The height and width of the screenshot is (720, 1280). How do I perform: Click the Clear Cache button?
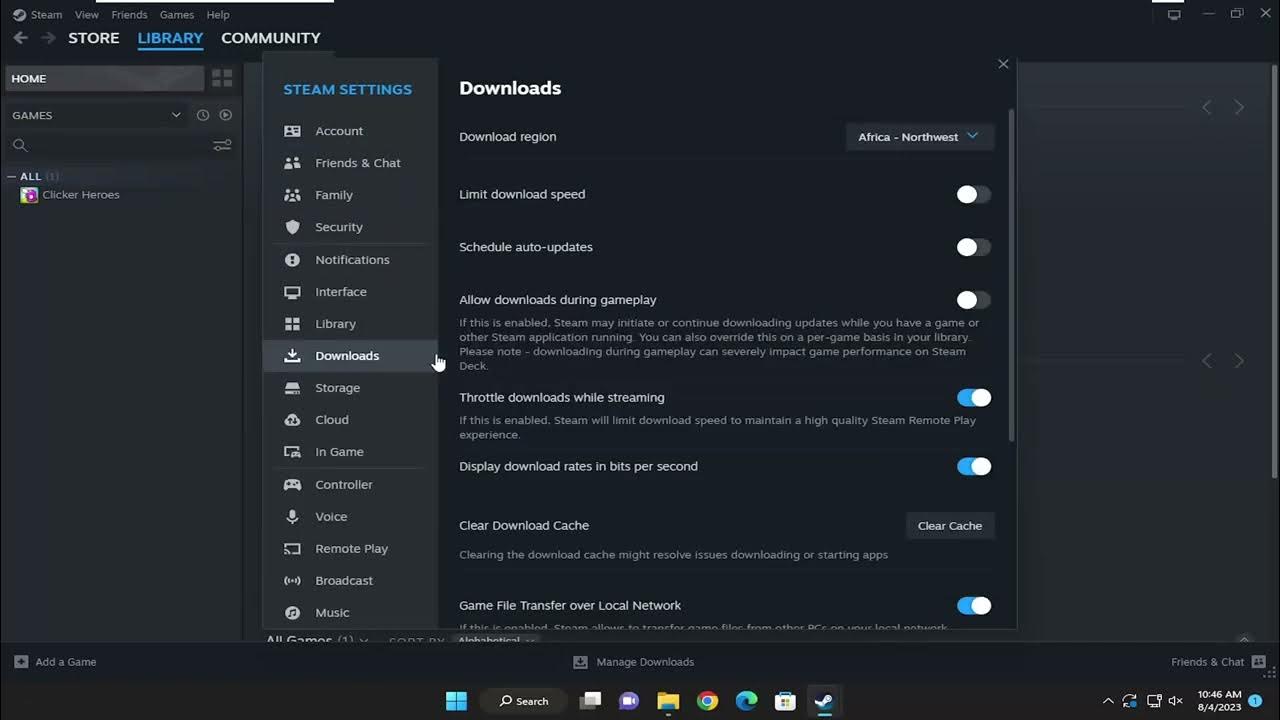(x=950, y=526)
